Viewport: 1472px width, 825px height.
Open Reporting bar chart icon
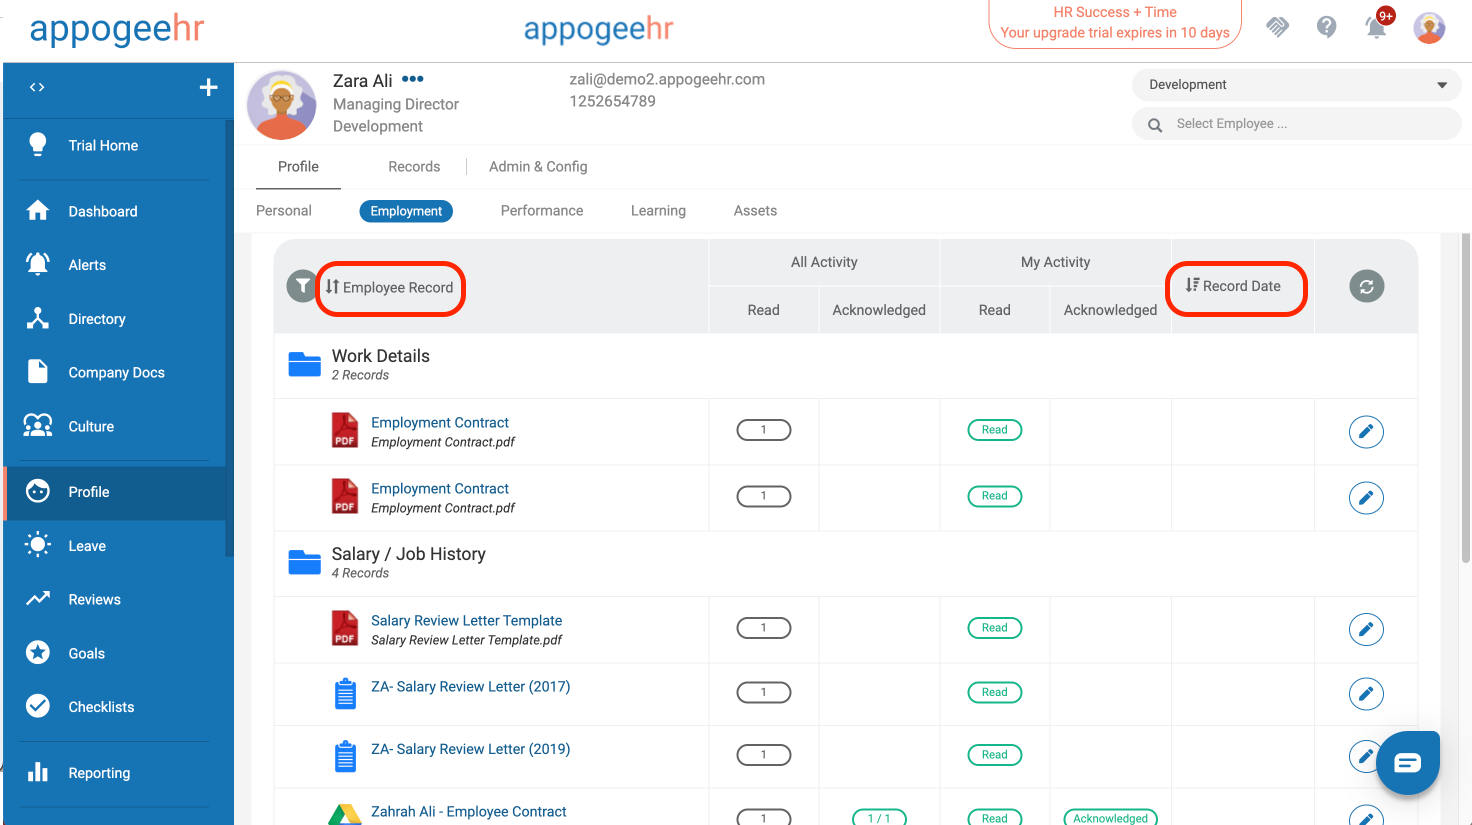click(x=38, y=772)
